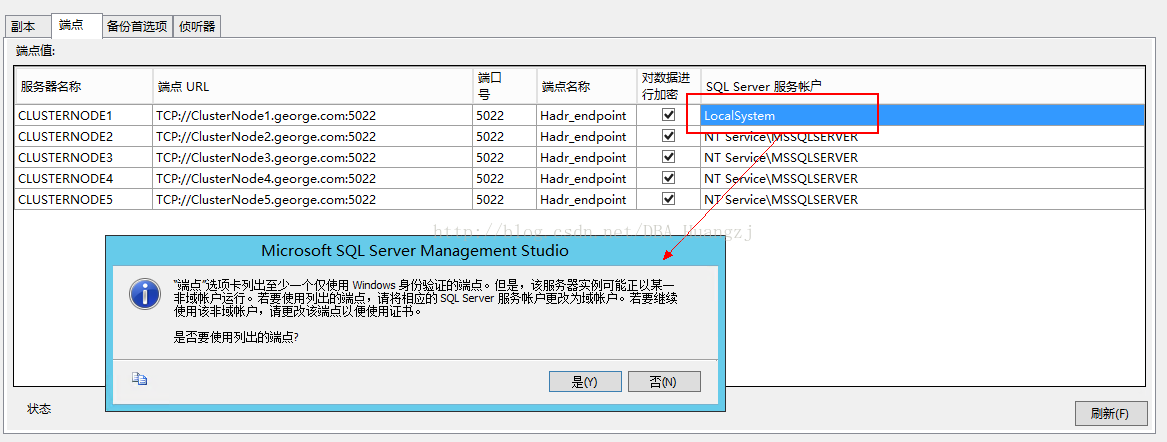The width and height of the screenshot is (1167, 442).
Task: Toggle encryption checkbox for CLUSTERNODE4
Action: click(x=668, y=178)
